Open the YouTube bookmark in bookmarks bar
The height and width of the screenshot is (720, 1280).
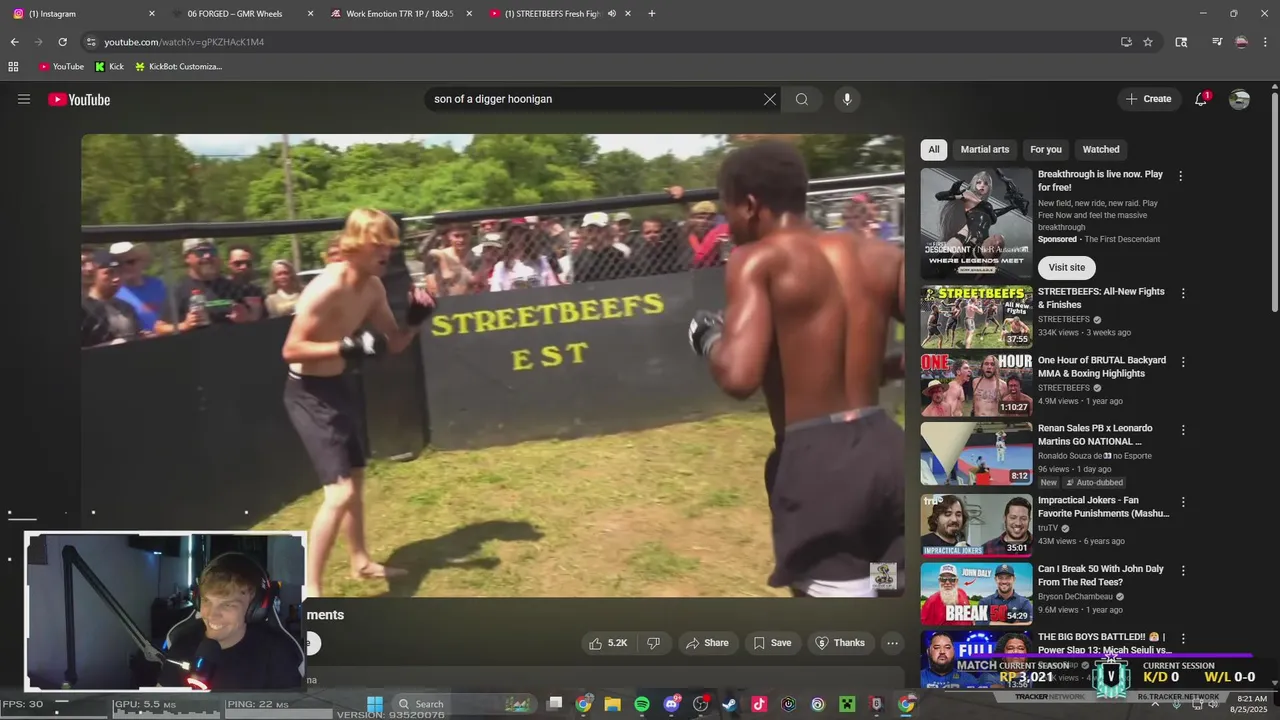61,67
